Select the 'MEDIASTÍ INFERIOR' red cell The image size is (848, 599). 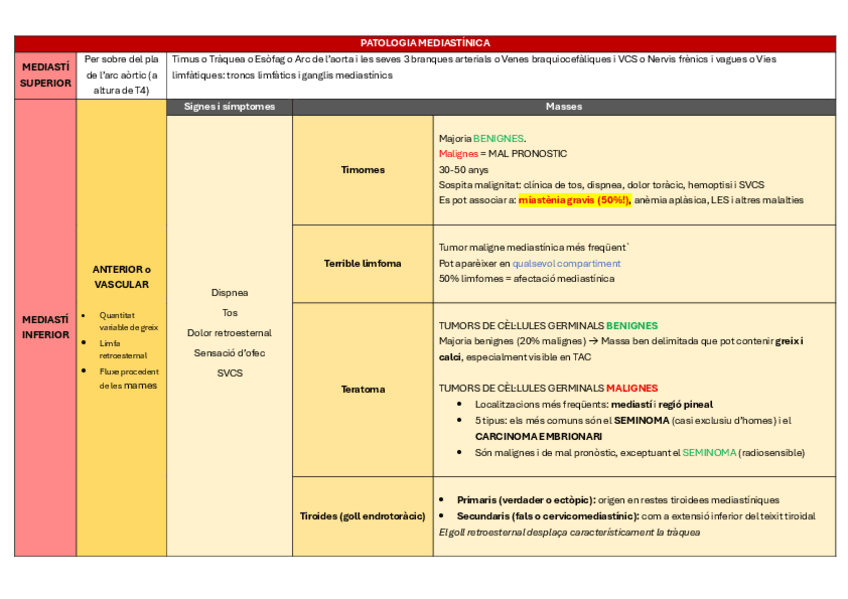(x=45, y=327)
